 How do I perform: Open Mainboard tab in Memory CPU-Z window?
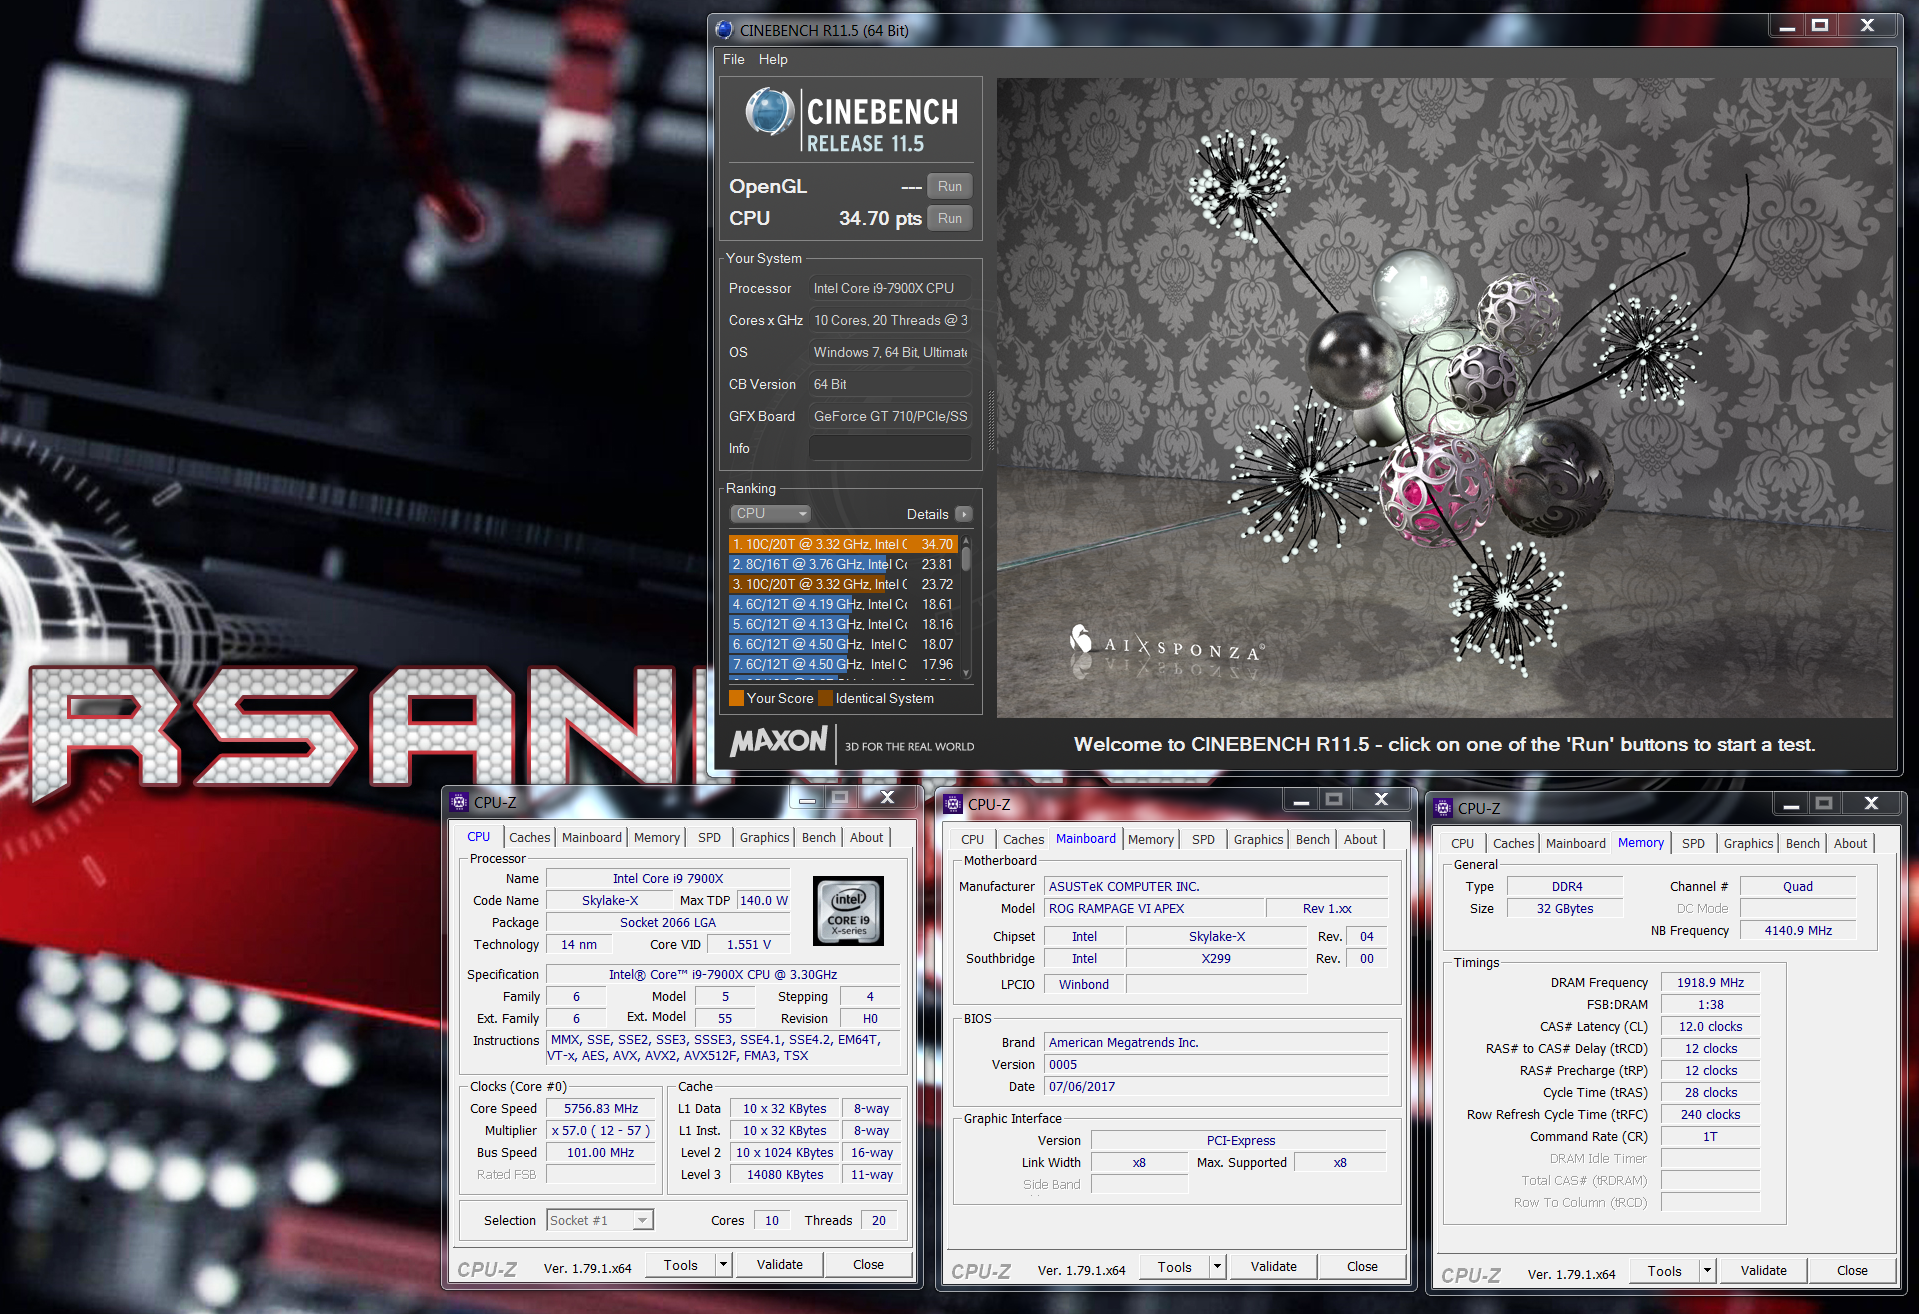click(1575, 843)
